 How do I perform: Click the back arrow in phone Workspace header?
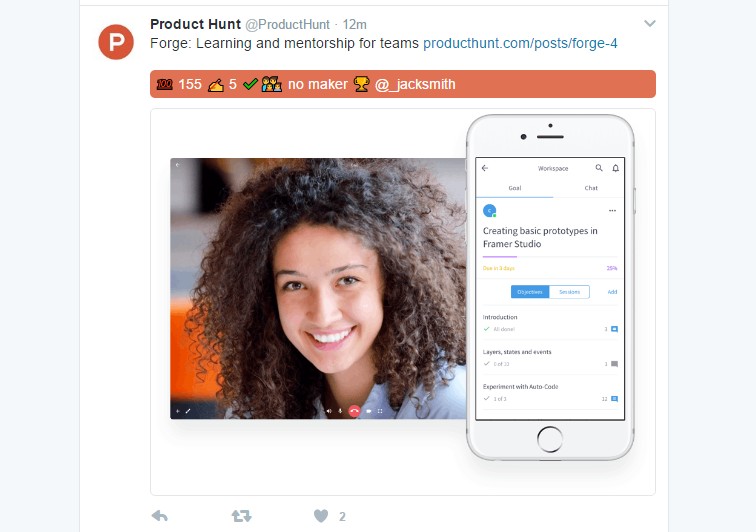click(485, 168)
